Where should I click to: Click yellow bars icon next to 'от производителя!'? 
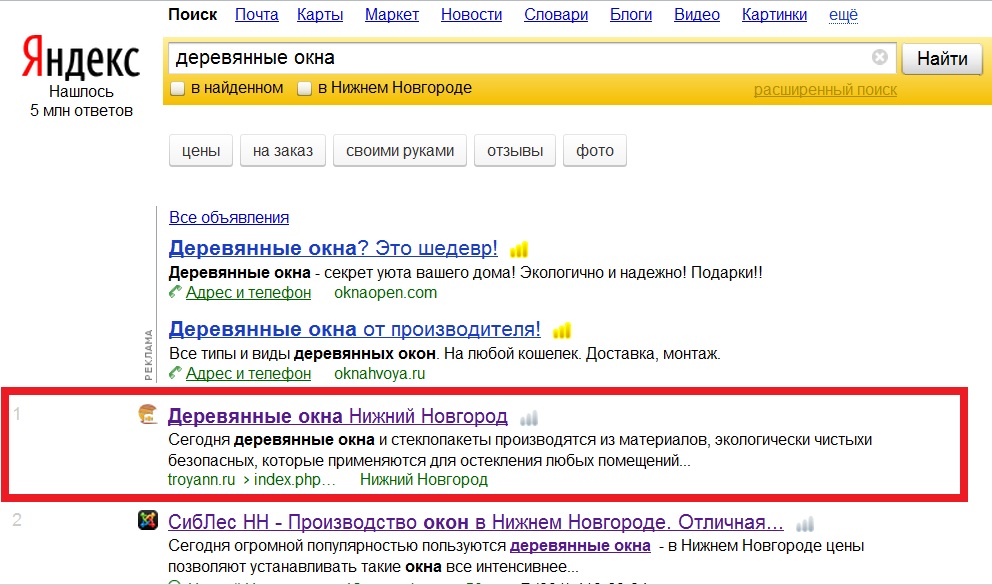point(562,331)
